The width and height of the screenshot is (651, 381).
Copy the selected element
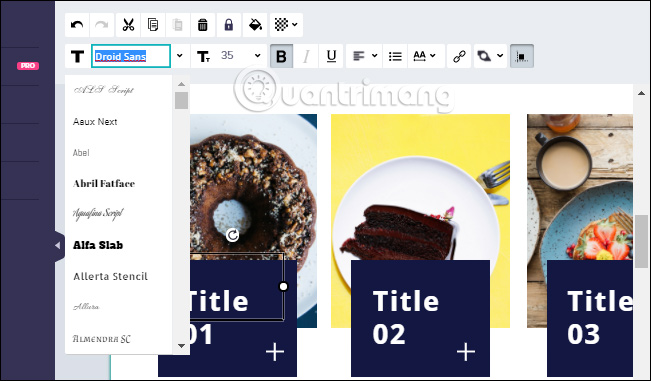[153, 25]
